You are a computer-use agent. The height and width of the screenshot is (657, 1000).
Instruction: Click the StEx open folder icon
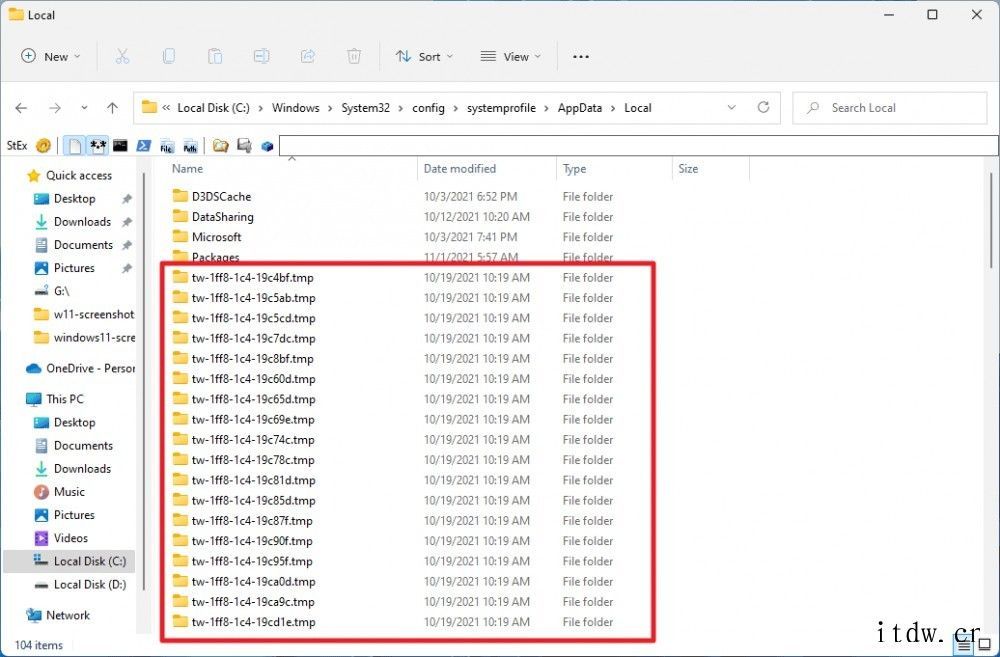(221, 145)
